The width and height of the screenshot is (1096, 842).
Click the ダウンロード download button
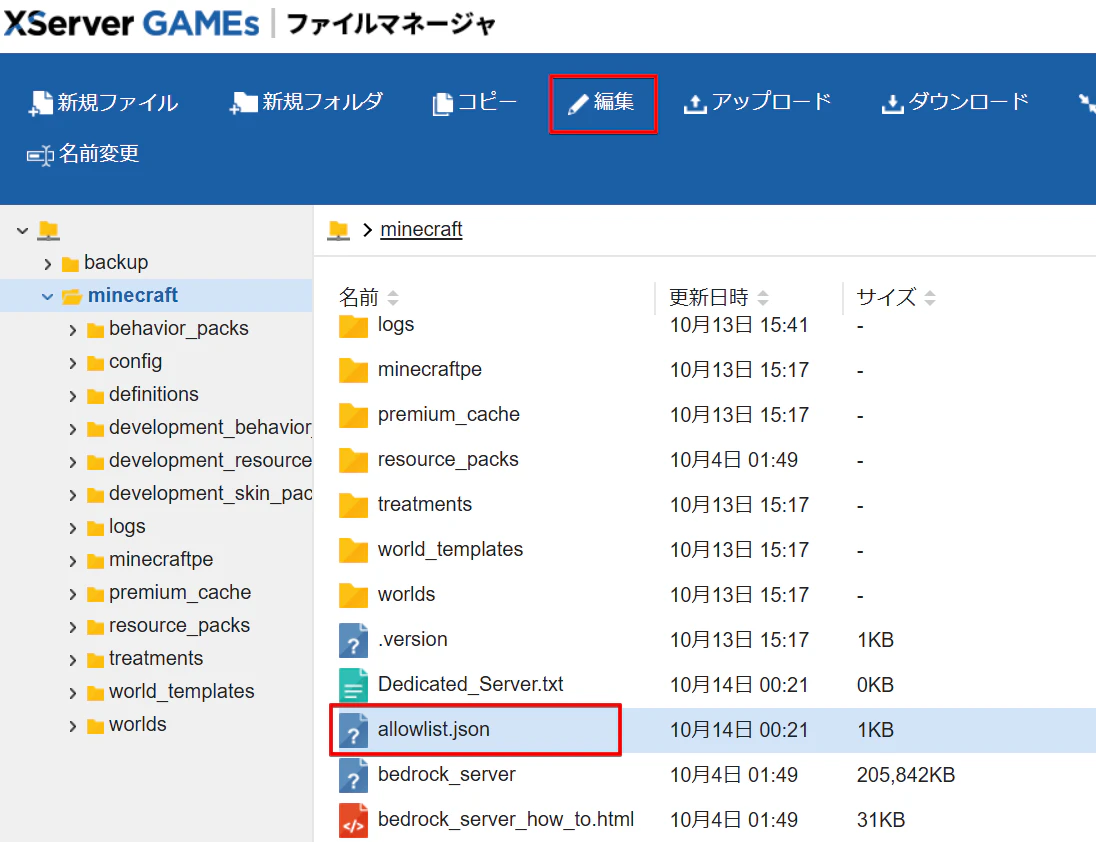point(955,103)
